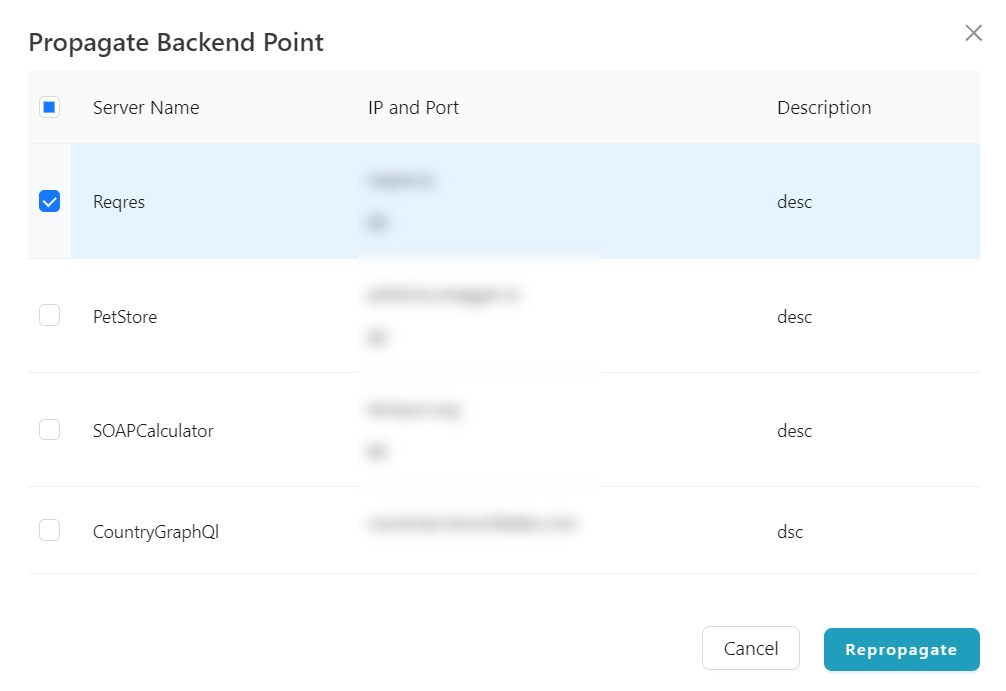
Task: Click the SOAPCalculator row description text
Action: 794,431
